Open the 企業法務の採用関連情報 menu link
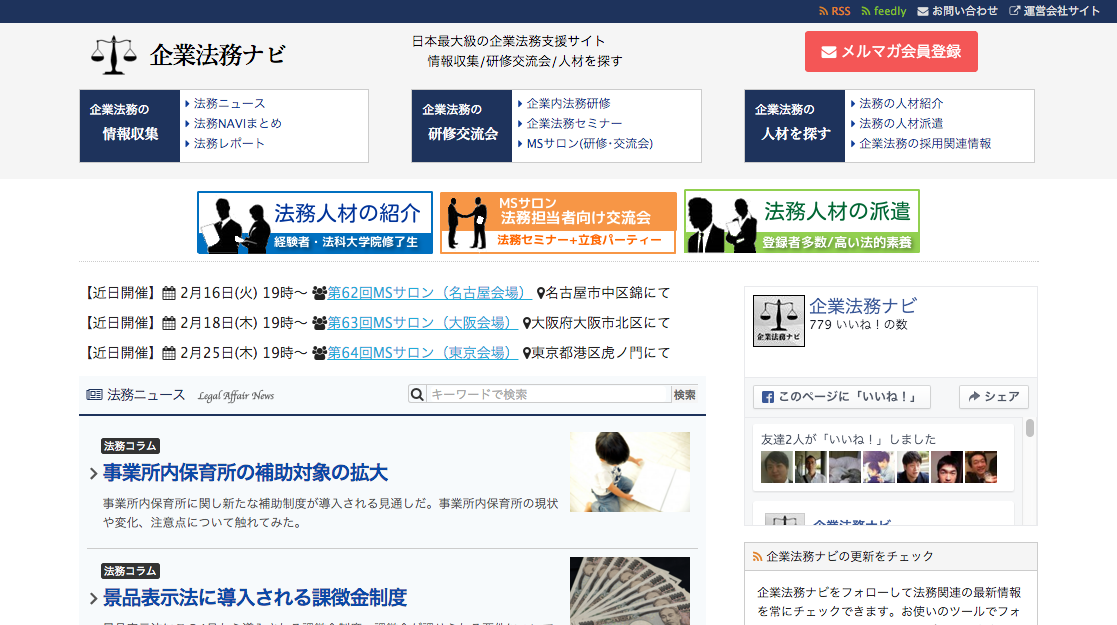 pos(925,143)
